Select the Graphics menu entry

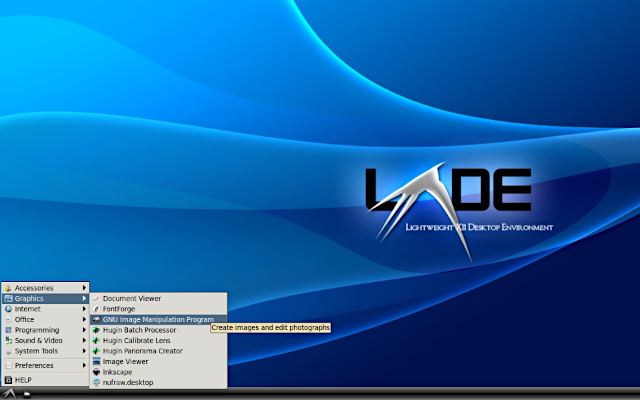[45, 299]
